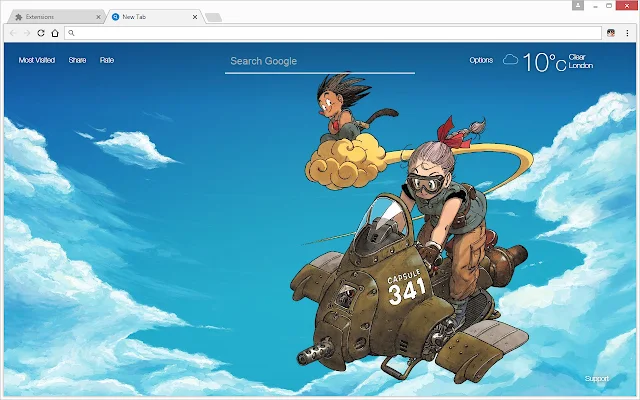Open the home page via house icon

[55, 33]
